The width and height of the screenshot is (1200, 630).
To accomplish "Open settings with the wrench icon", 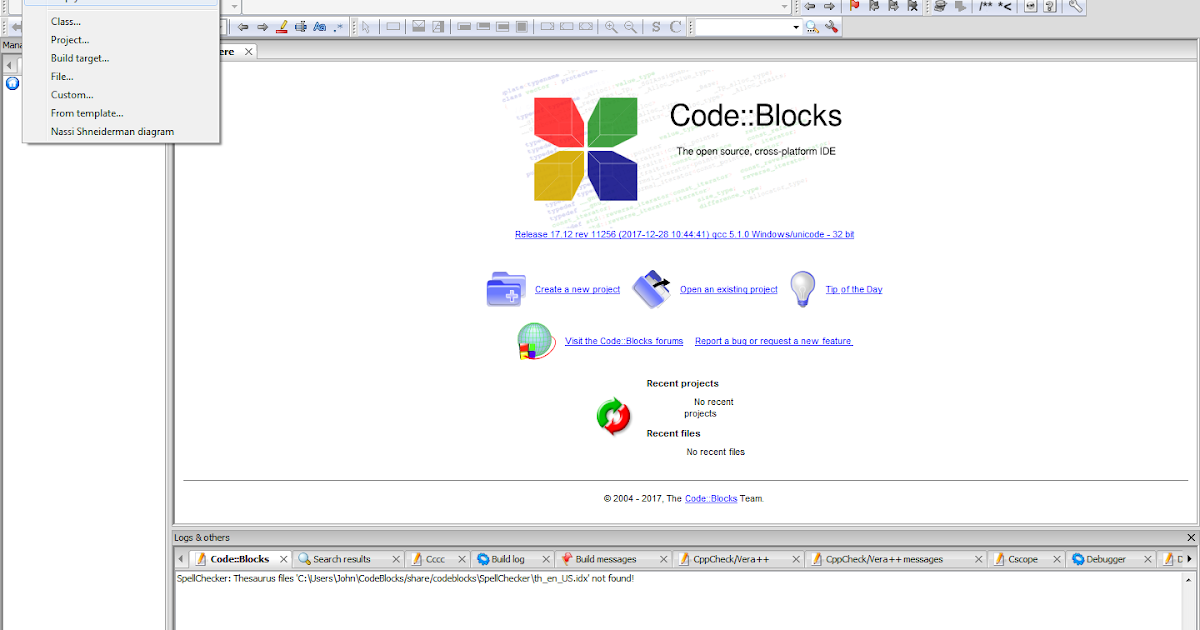I will [1075, 7].
